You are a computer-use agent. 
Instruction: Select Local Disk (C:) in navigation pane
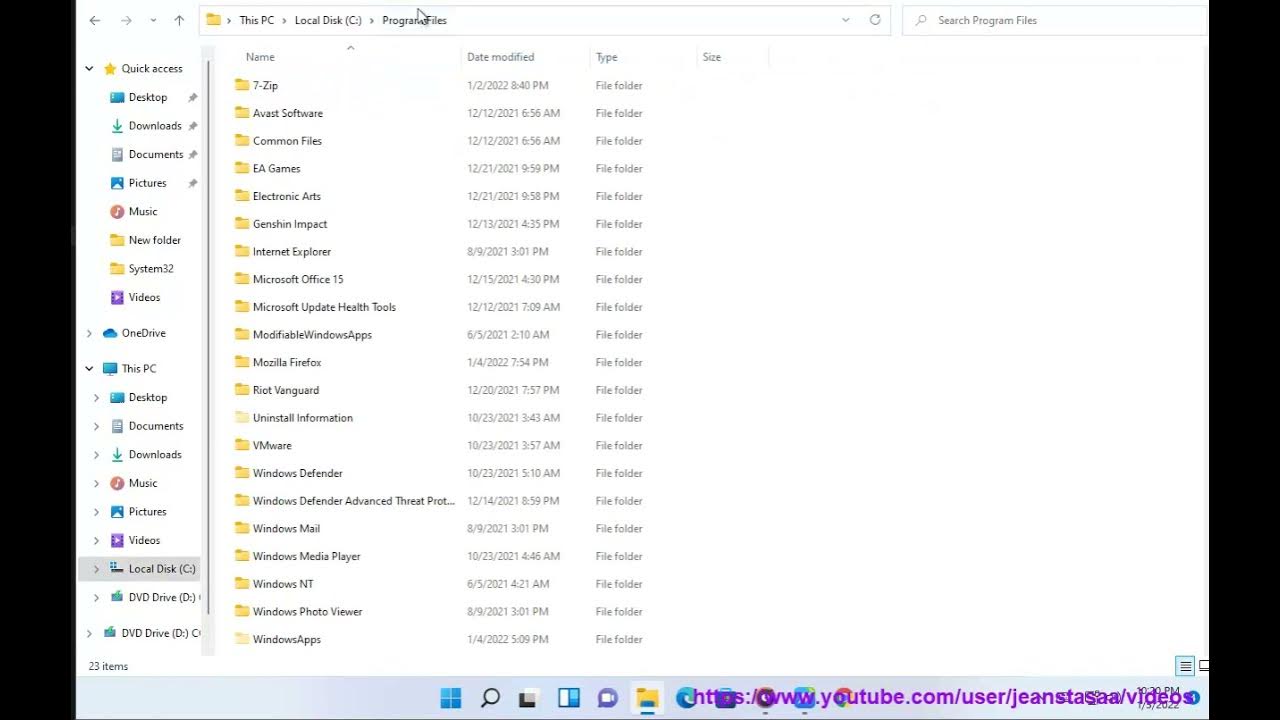[162, 568]
